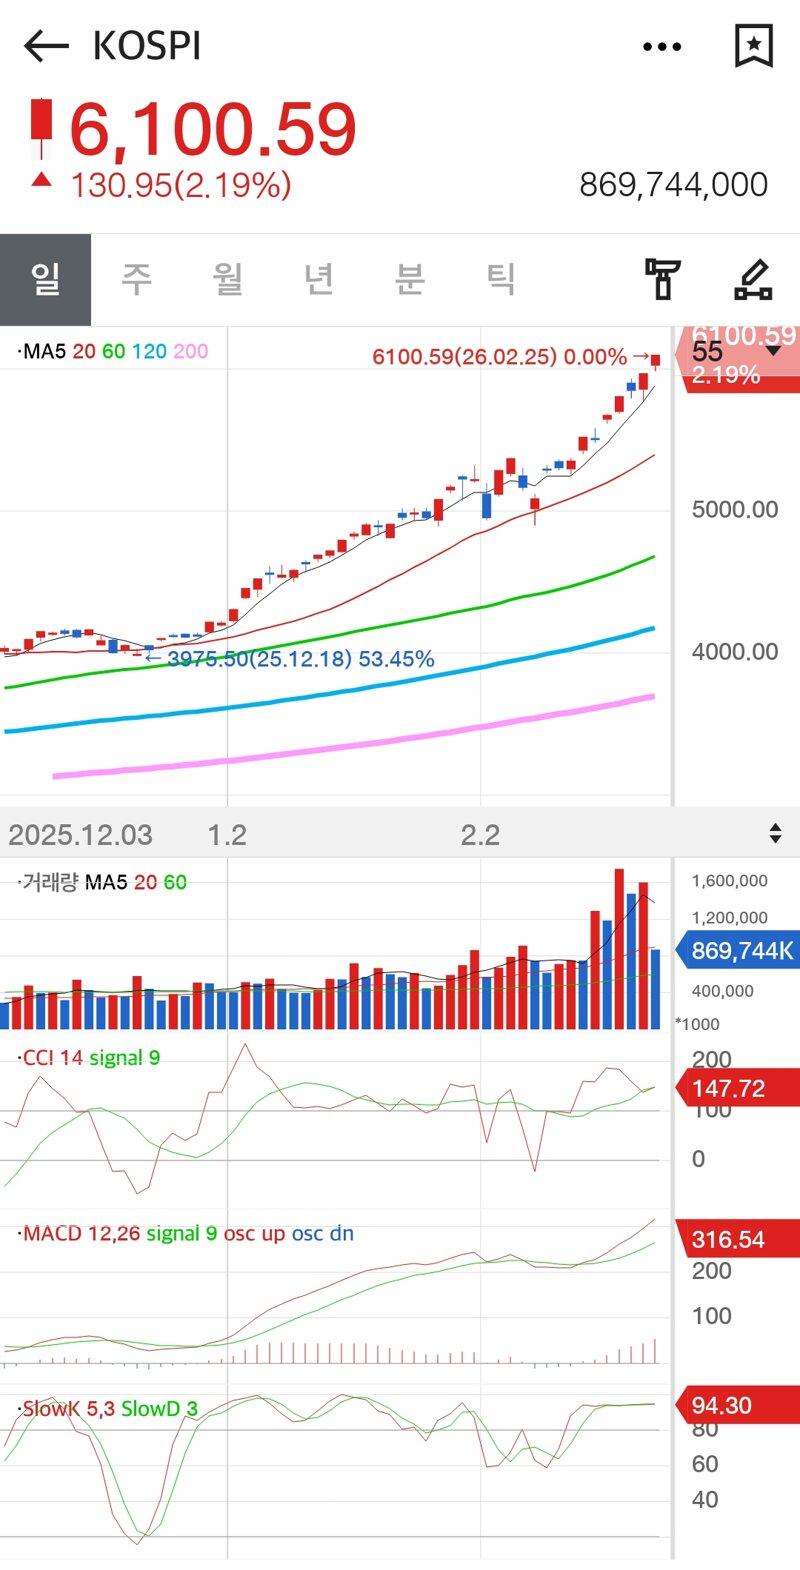The height and width of the screenshot is (1570, 800).
Task: Tap the latest red candle on chart
Action: 656,361
